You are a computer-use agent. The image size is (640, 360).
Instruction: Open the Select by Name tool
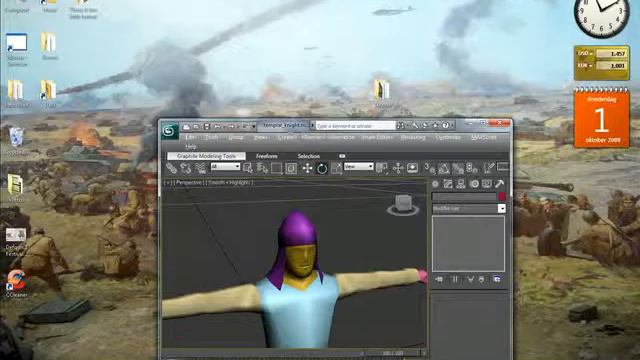[x=262, y=168]
